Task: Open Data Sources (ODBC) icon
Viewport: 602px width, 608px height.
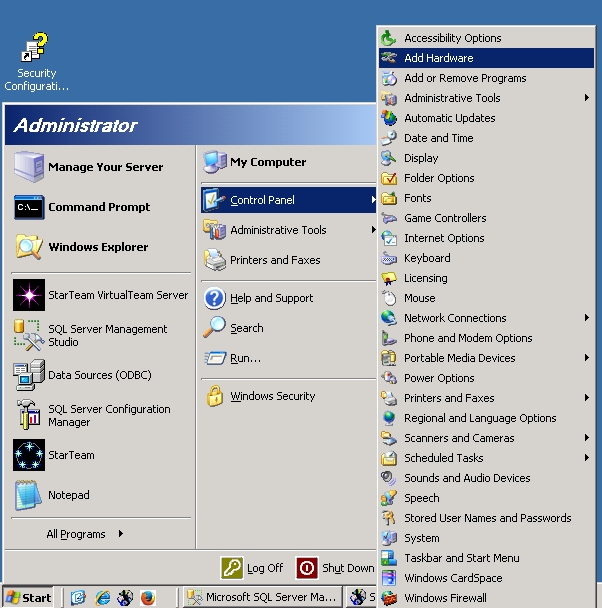Action: click(x=29, y=375)
